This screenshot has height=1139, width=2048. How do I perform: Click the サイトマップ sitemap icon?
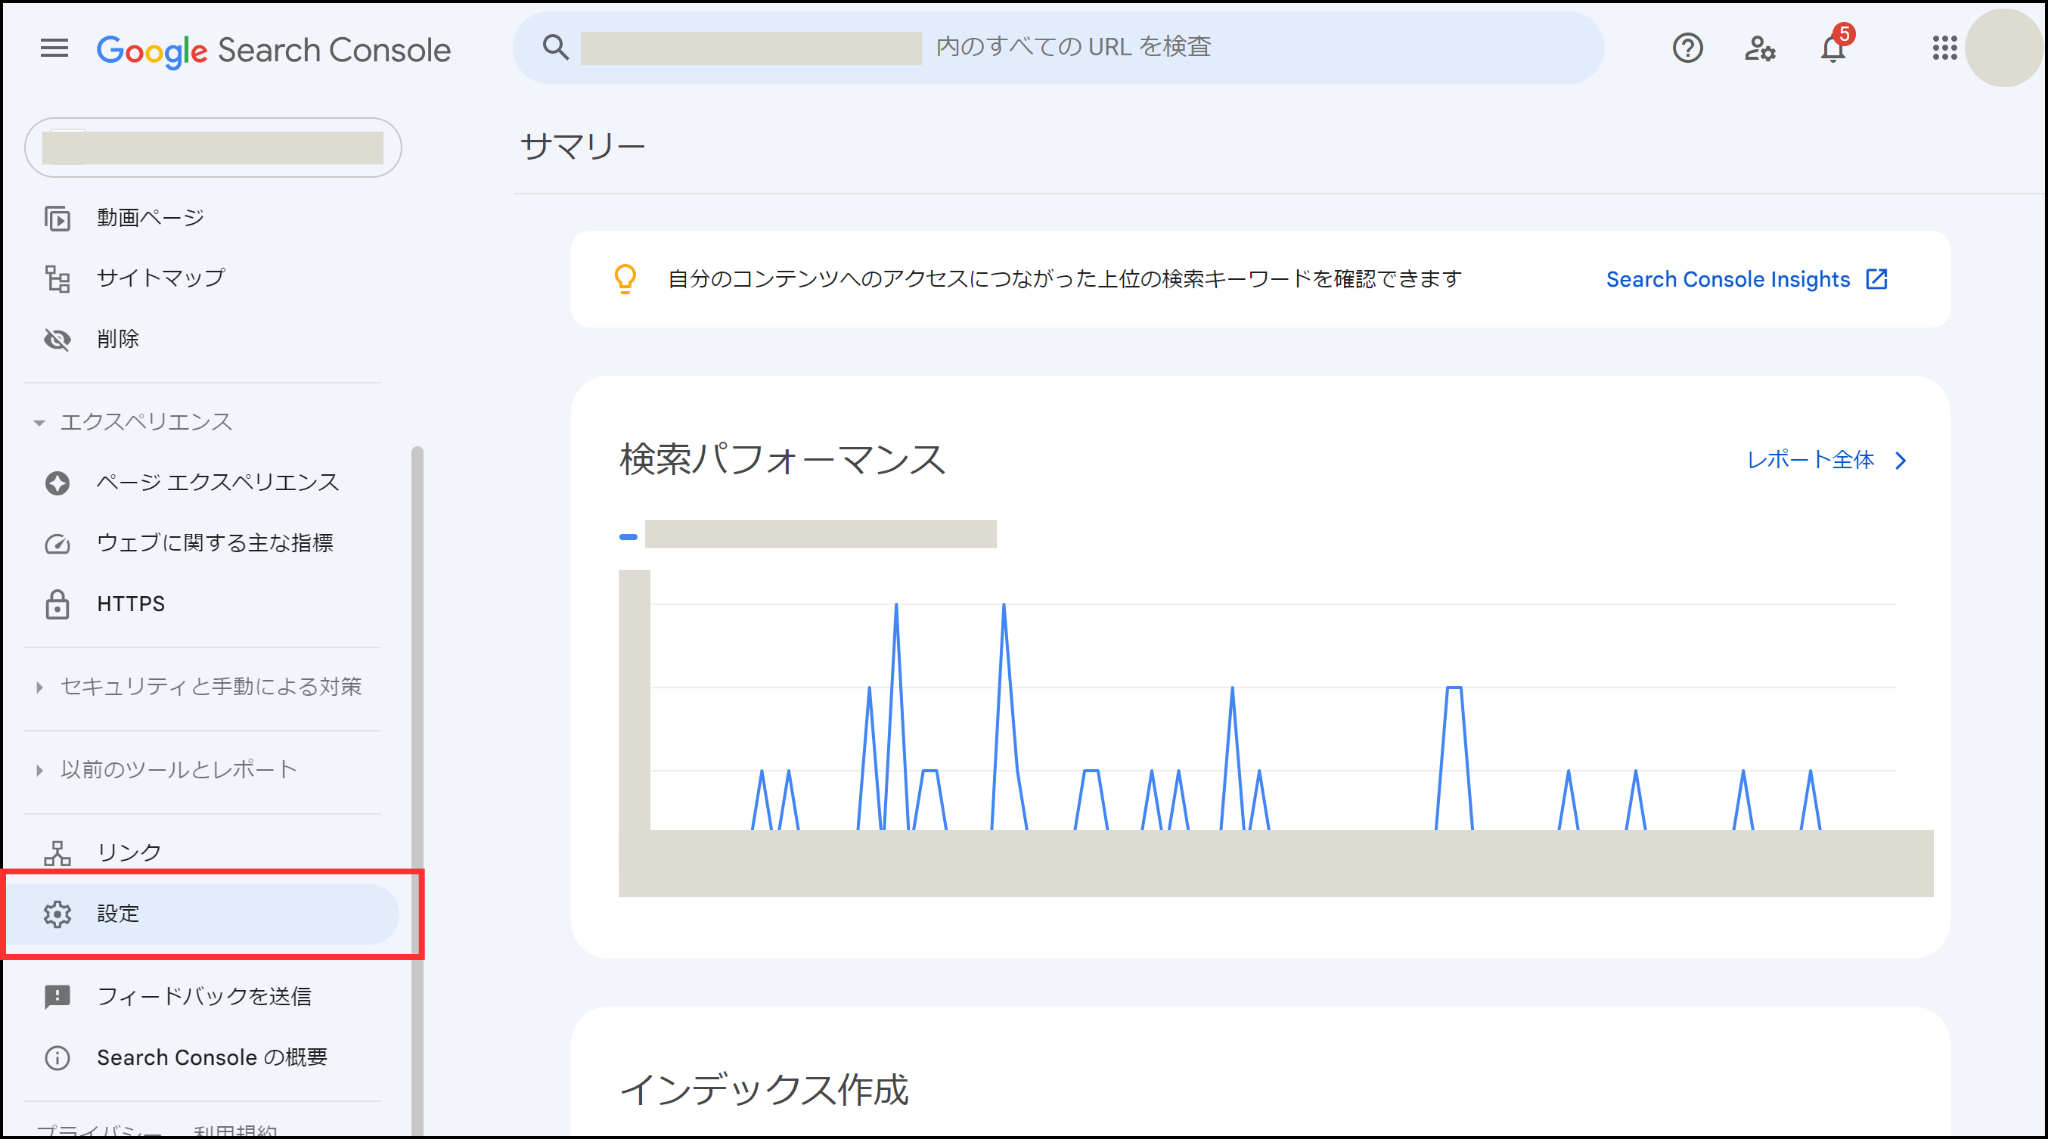click(x=58, y=279)
